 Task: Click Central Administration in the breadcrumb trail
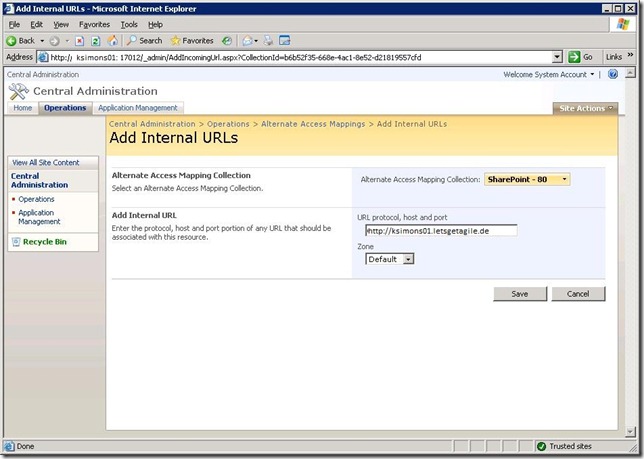click(x=152, y=124)
